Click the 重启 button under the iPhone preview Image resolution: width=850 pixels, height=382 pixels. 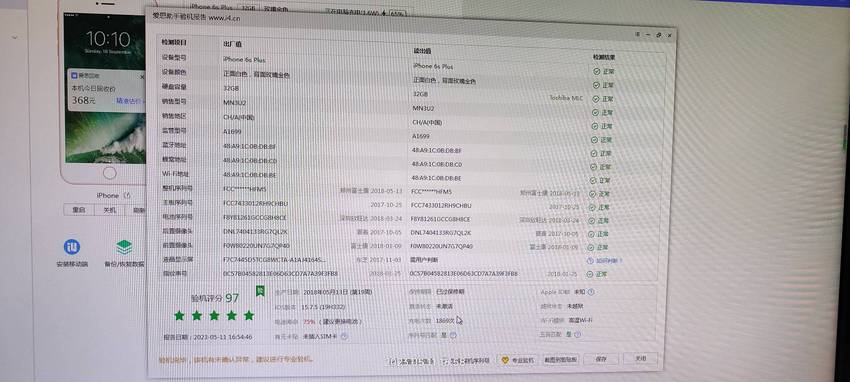79,210
